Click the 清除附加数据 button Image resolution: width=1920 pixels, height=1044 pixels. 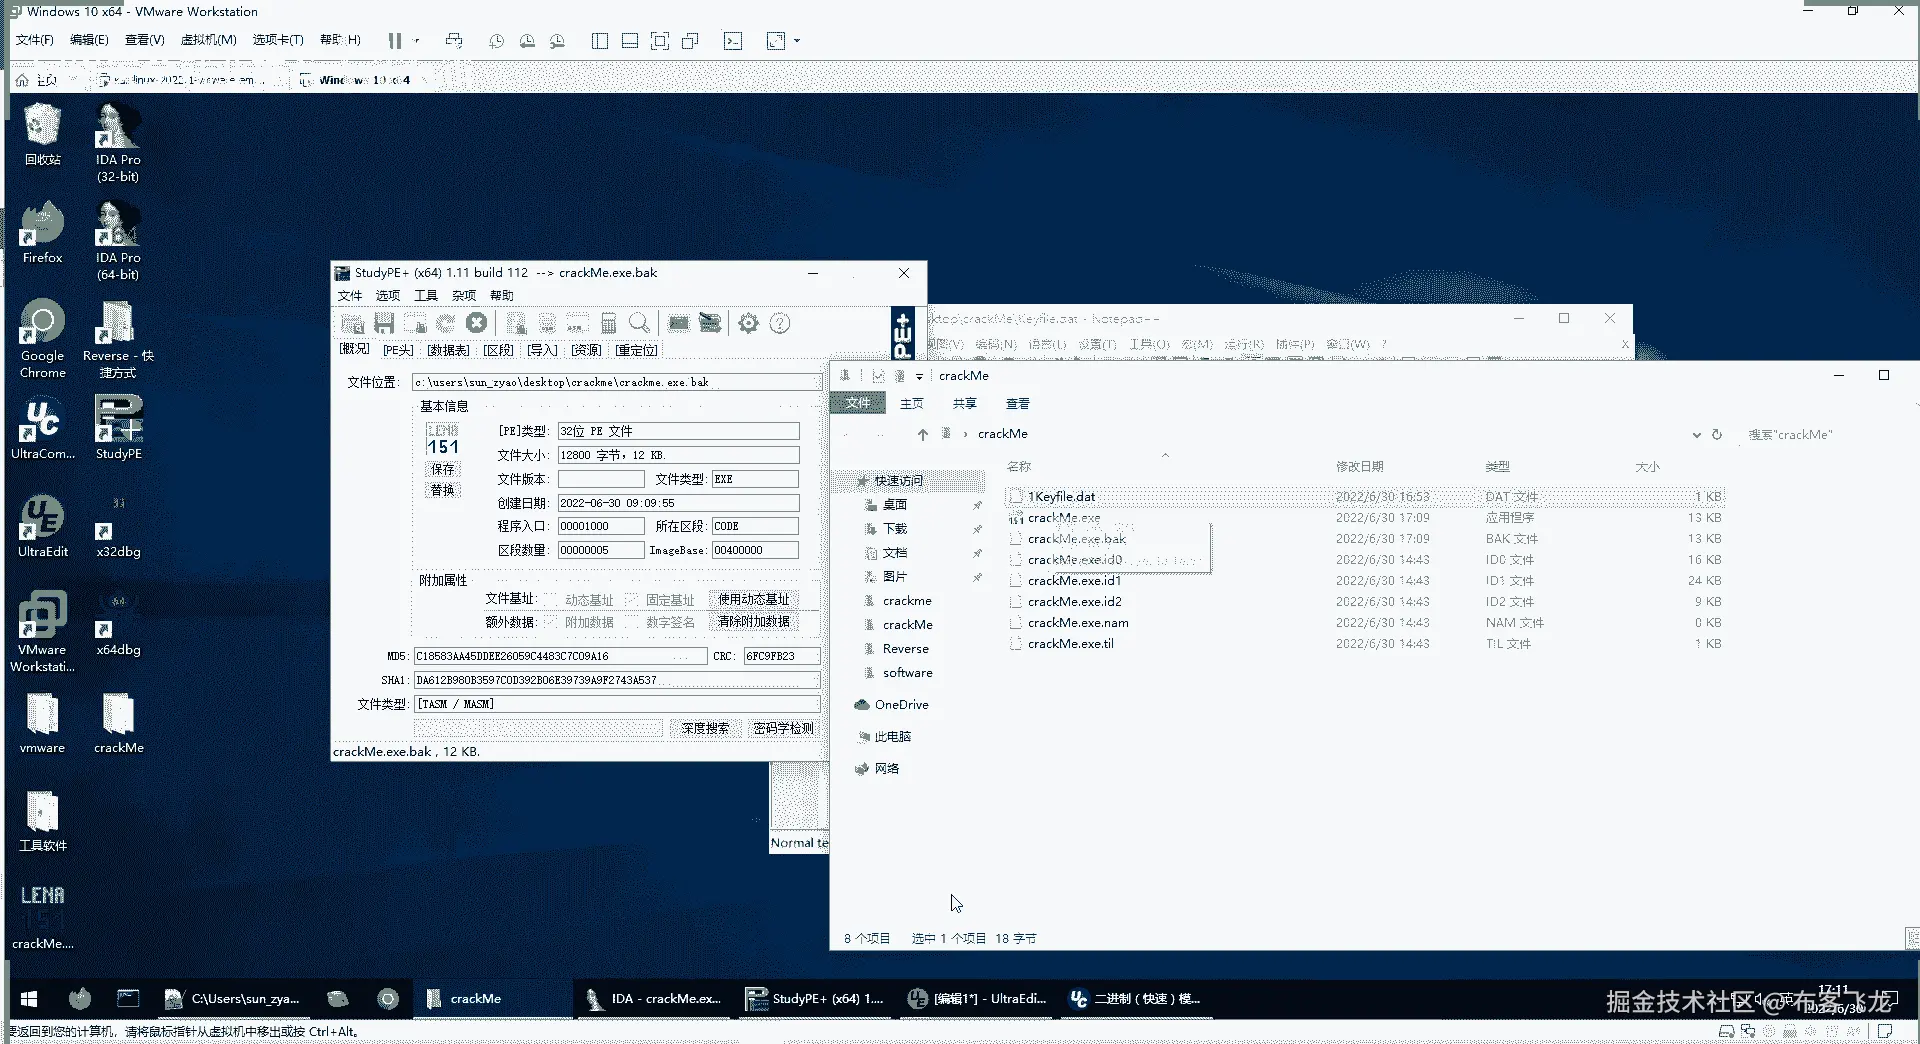754,622
